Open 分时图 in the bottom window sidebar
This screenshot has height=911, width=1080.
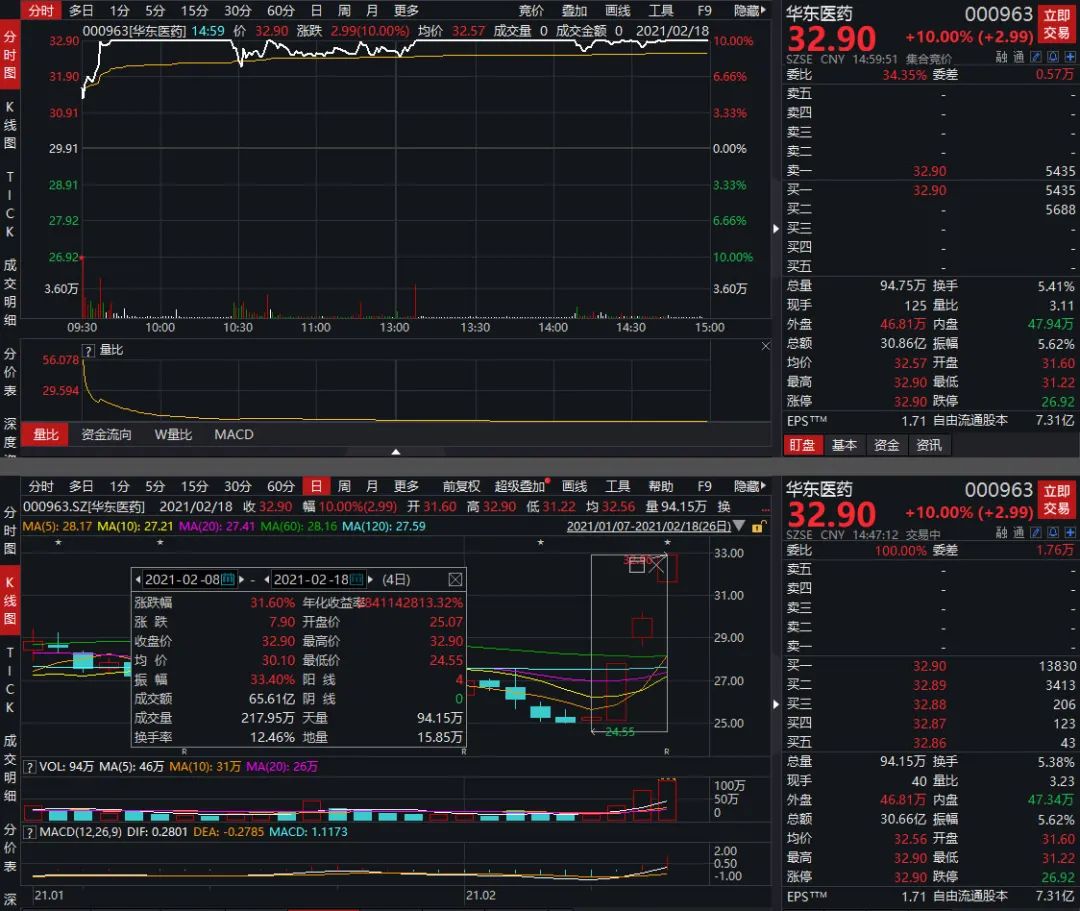pos(10,531)
